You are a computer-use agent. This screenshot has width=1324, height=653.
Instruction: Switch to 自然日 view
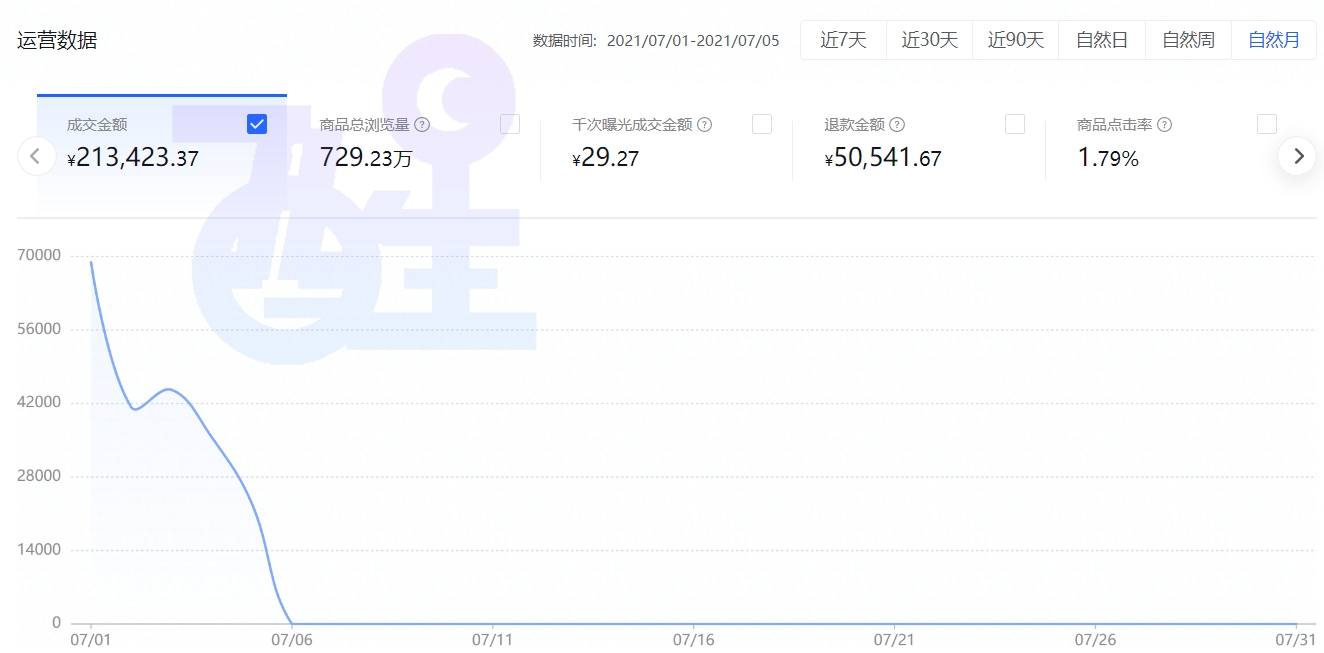tap(1101, 39)
